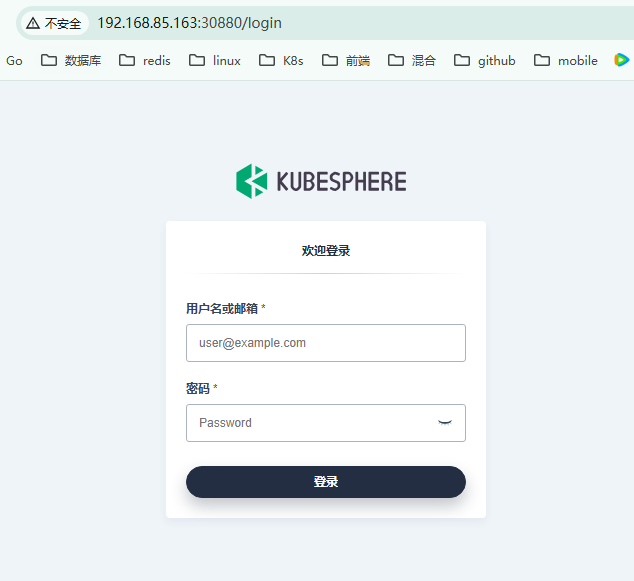Screen dimensions: 634x581
Task: Click the not-secure warning icon in address bar
Action: coord(33,23)
